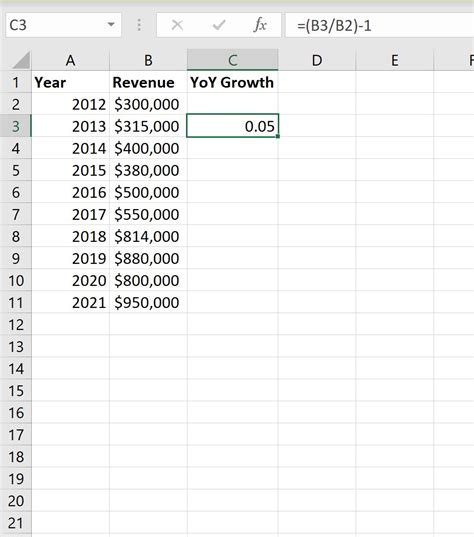Screen dimensions: 474x537
Task: Select row 6 header
Action: point(16,192)
